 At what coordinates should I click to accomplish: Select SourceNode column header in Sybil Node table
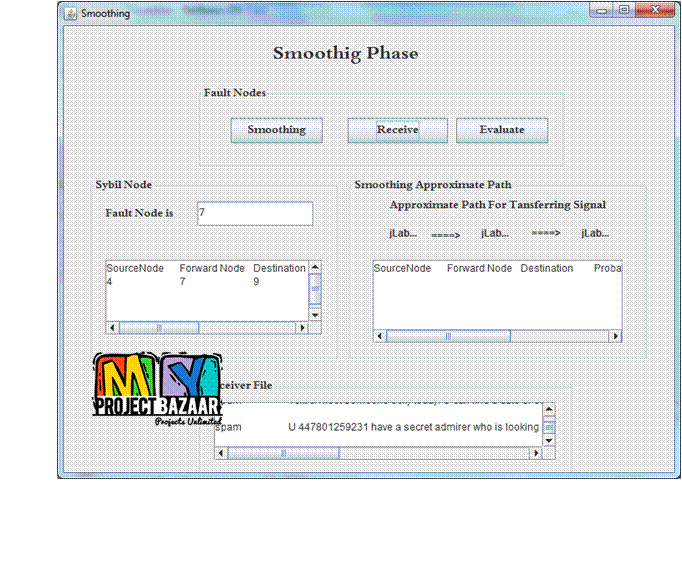(135, 268)
